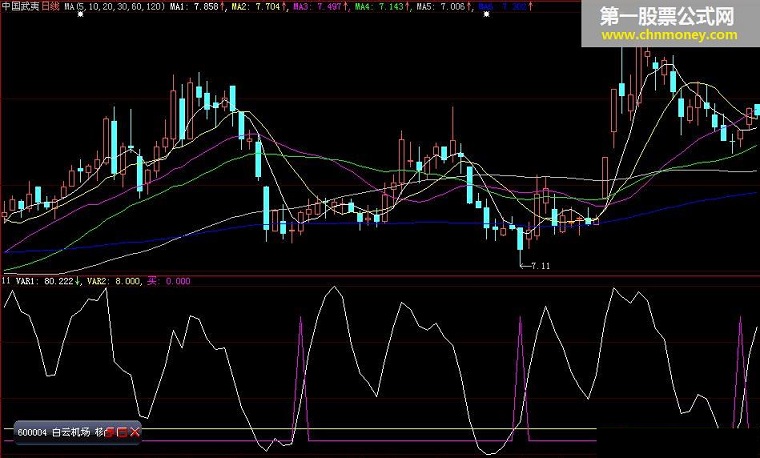Click the 7.11 low price marker

click(535, 266)
